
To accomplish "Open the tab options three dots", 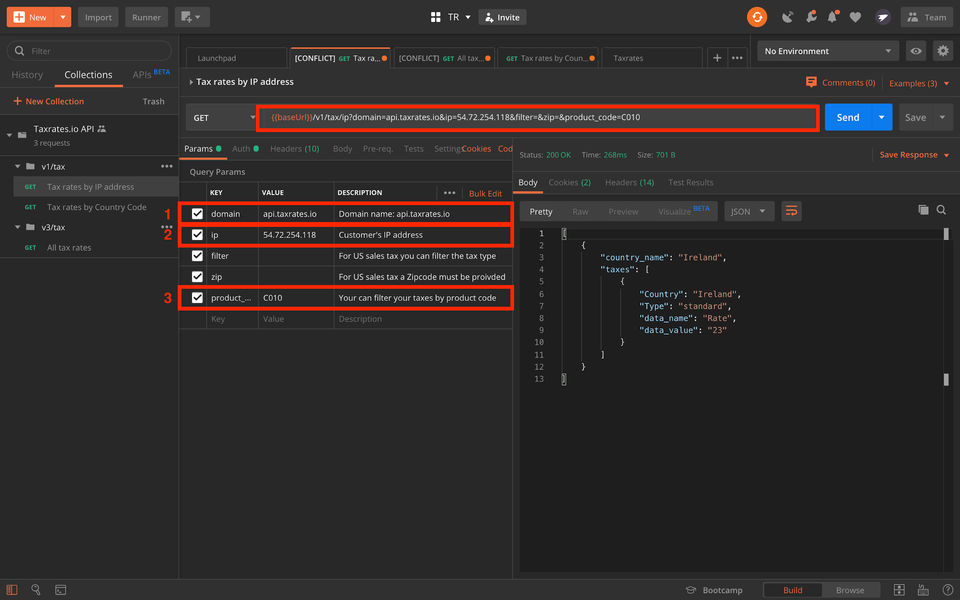I will point(737,58).
